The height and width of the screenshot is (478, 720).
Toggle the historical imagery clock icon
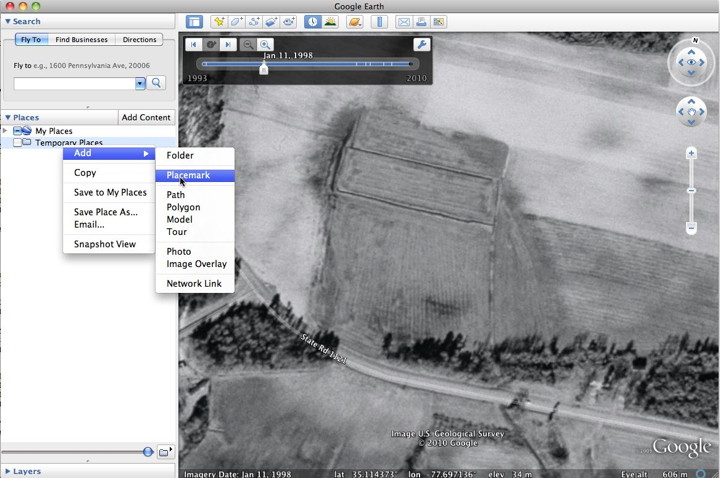(x=313, y=21)
